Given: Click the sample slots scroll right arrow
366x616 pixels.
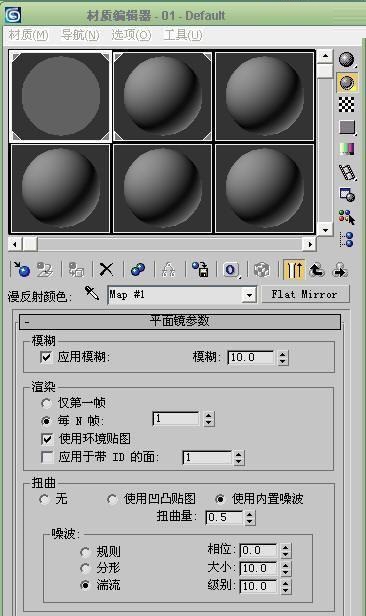Looking at the screenshot, I should 309,244.
